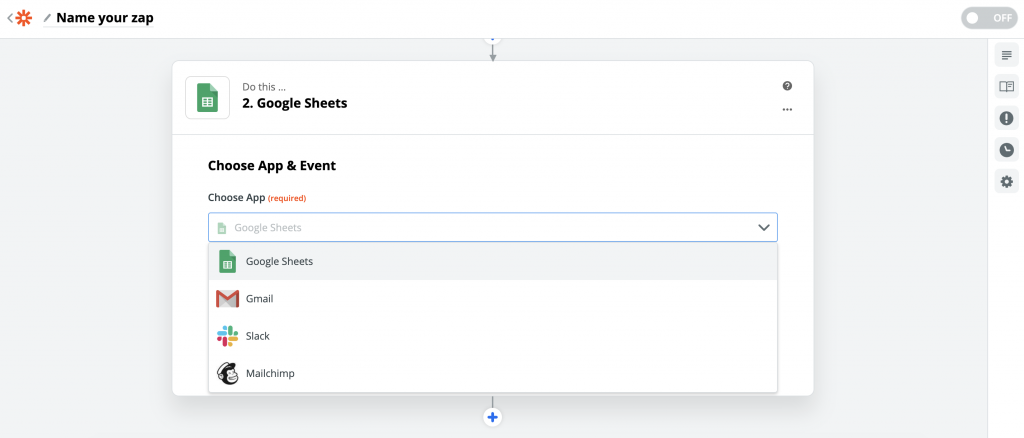Edit the 'Name your zap' title

(104, 18)
